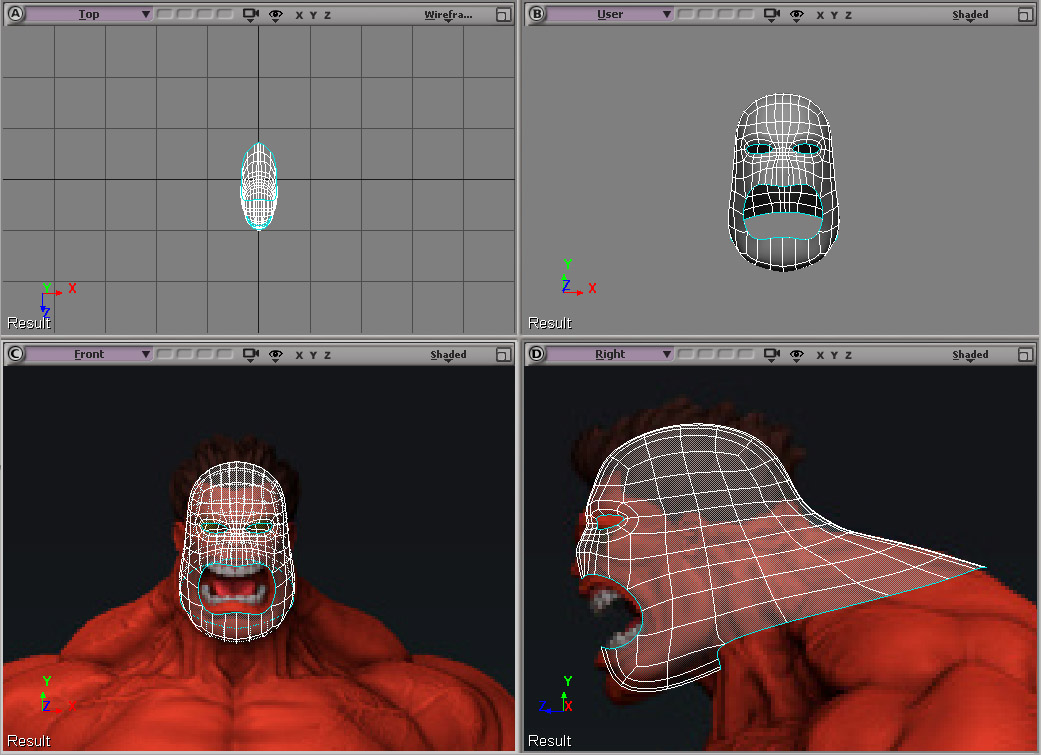This screenshot has height=755, width=1041.
Task: Click third memo camera slot in Front viewport
Action: 205,354
